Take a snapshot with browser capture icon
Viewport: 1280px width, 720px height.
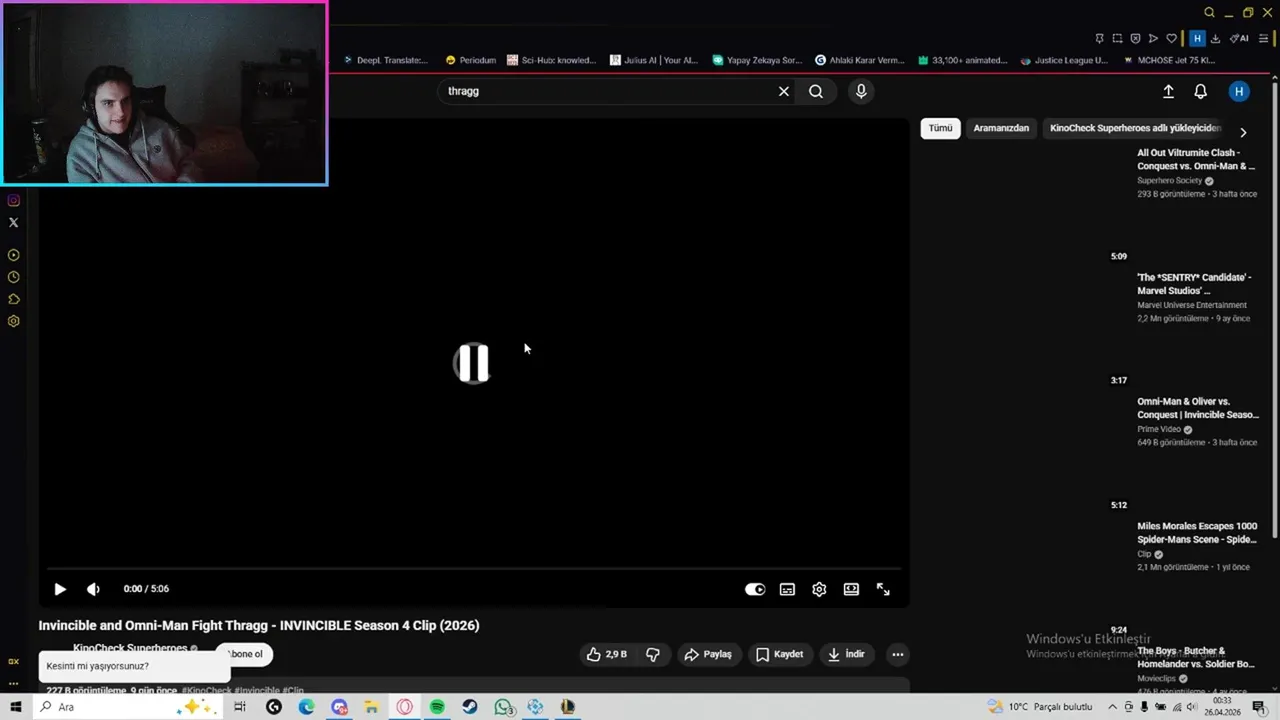point(1117,39)
